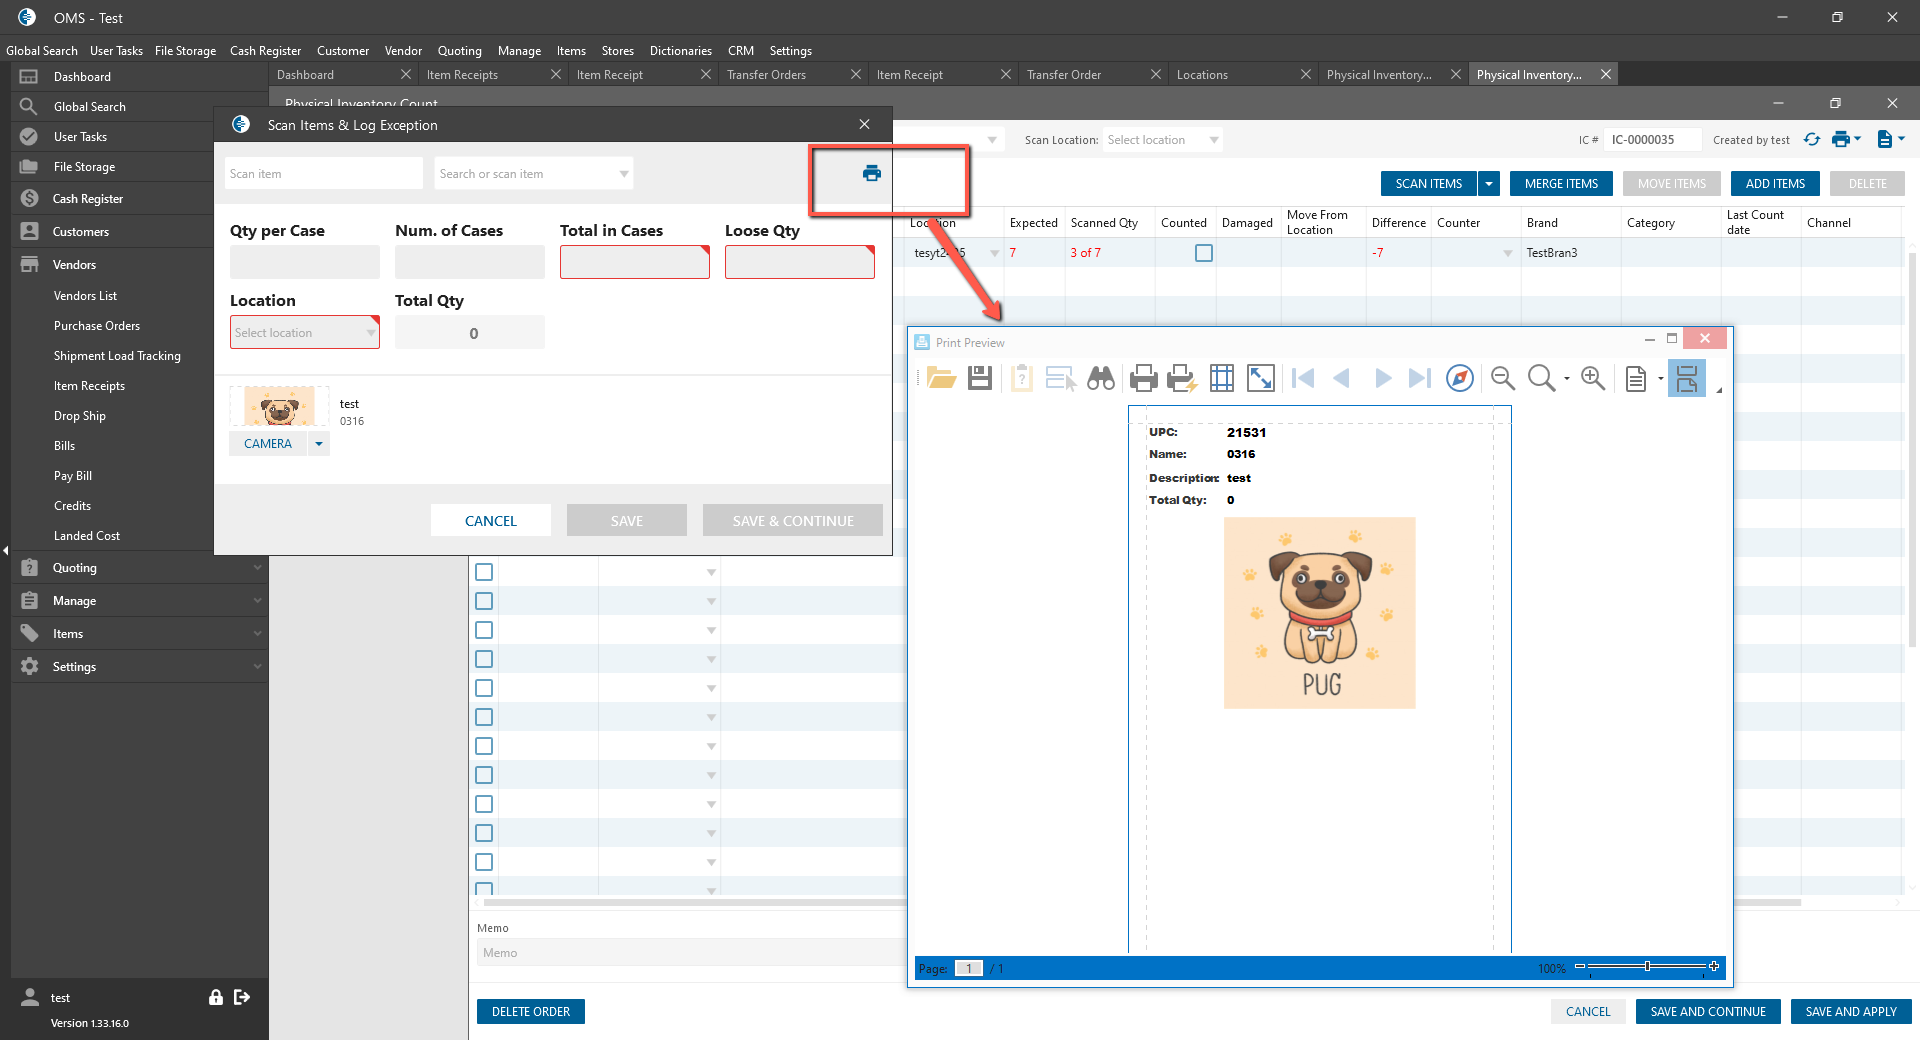1920x1040 pixels.
Task: Log out using the sign-out icon
Action: 242,997
